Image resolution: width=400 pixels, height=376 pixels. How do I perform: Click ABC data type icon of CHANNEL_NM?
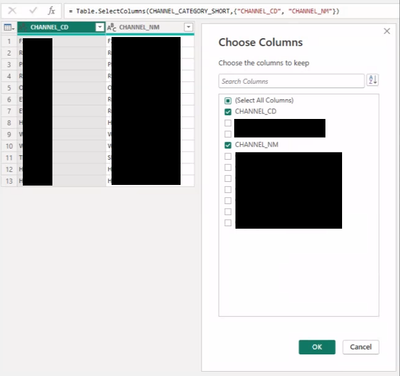[112, 28]
